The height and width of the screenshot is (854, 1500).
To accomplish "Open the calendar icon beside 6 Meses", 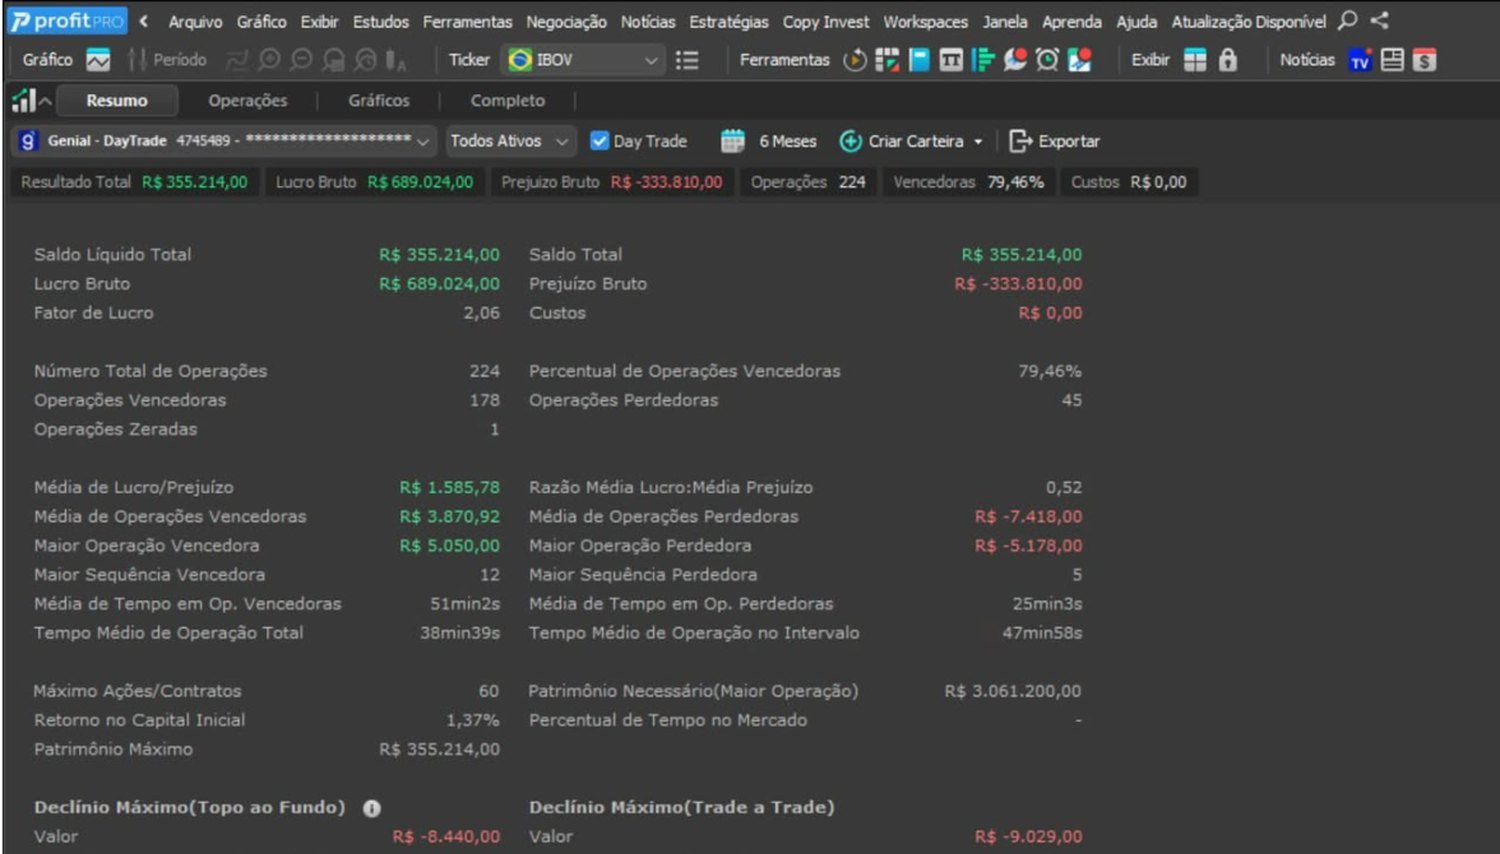I will pos(733,141).
